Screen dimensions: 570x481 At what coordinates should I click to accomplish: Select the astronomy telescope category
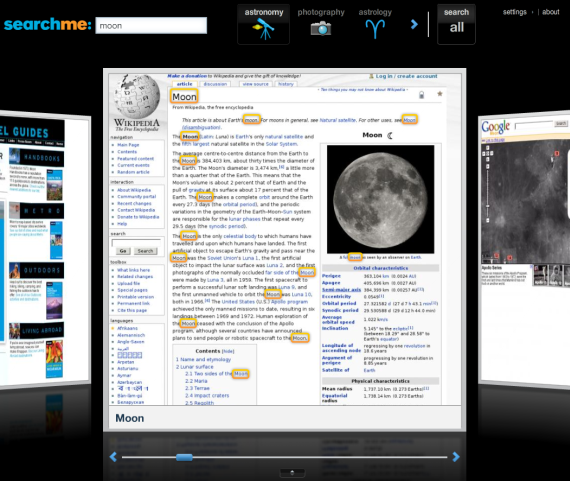click(264, 24)
